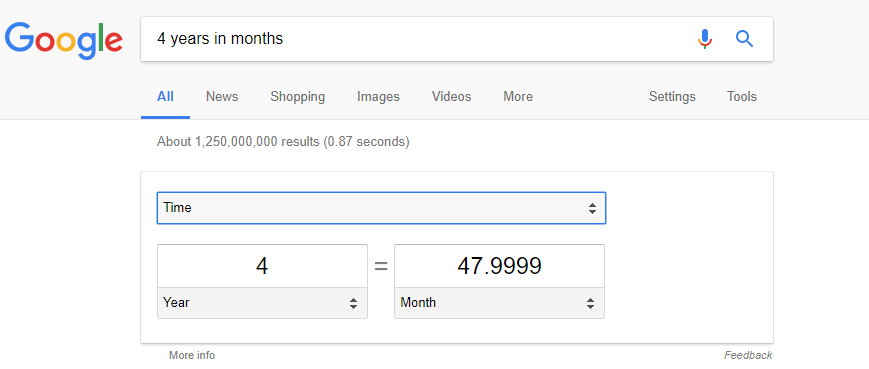Image resolution: width=869 pixels, height=369 pixels.
Task: Open the Time unit category dropdown
Action: point(381,208)
